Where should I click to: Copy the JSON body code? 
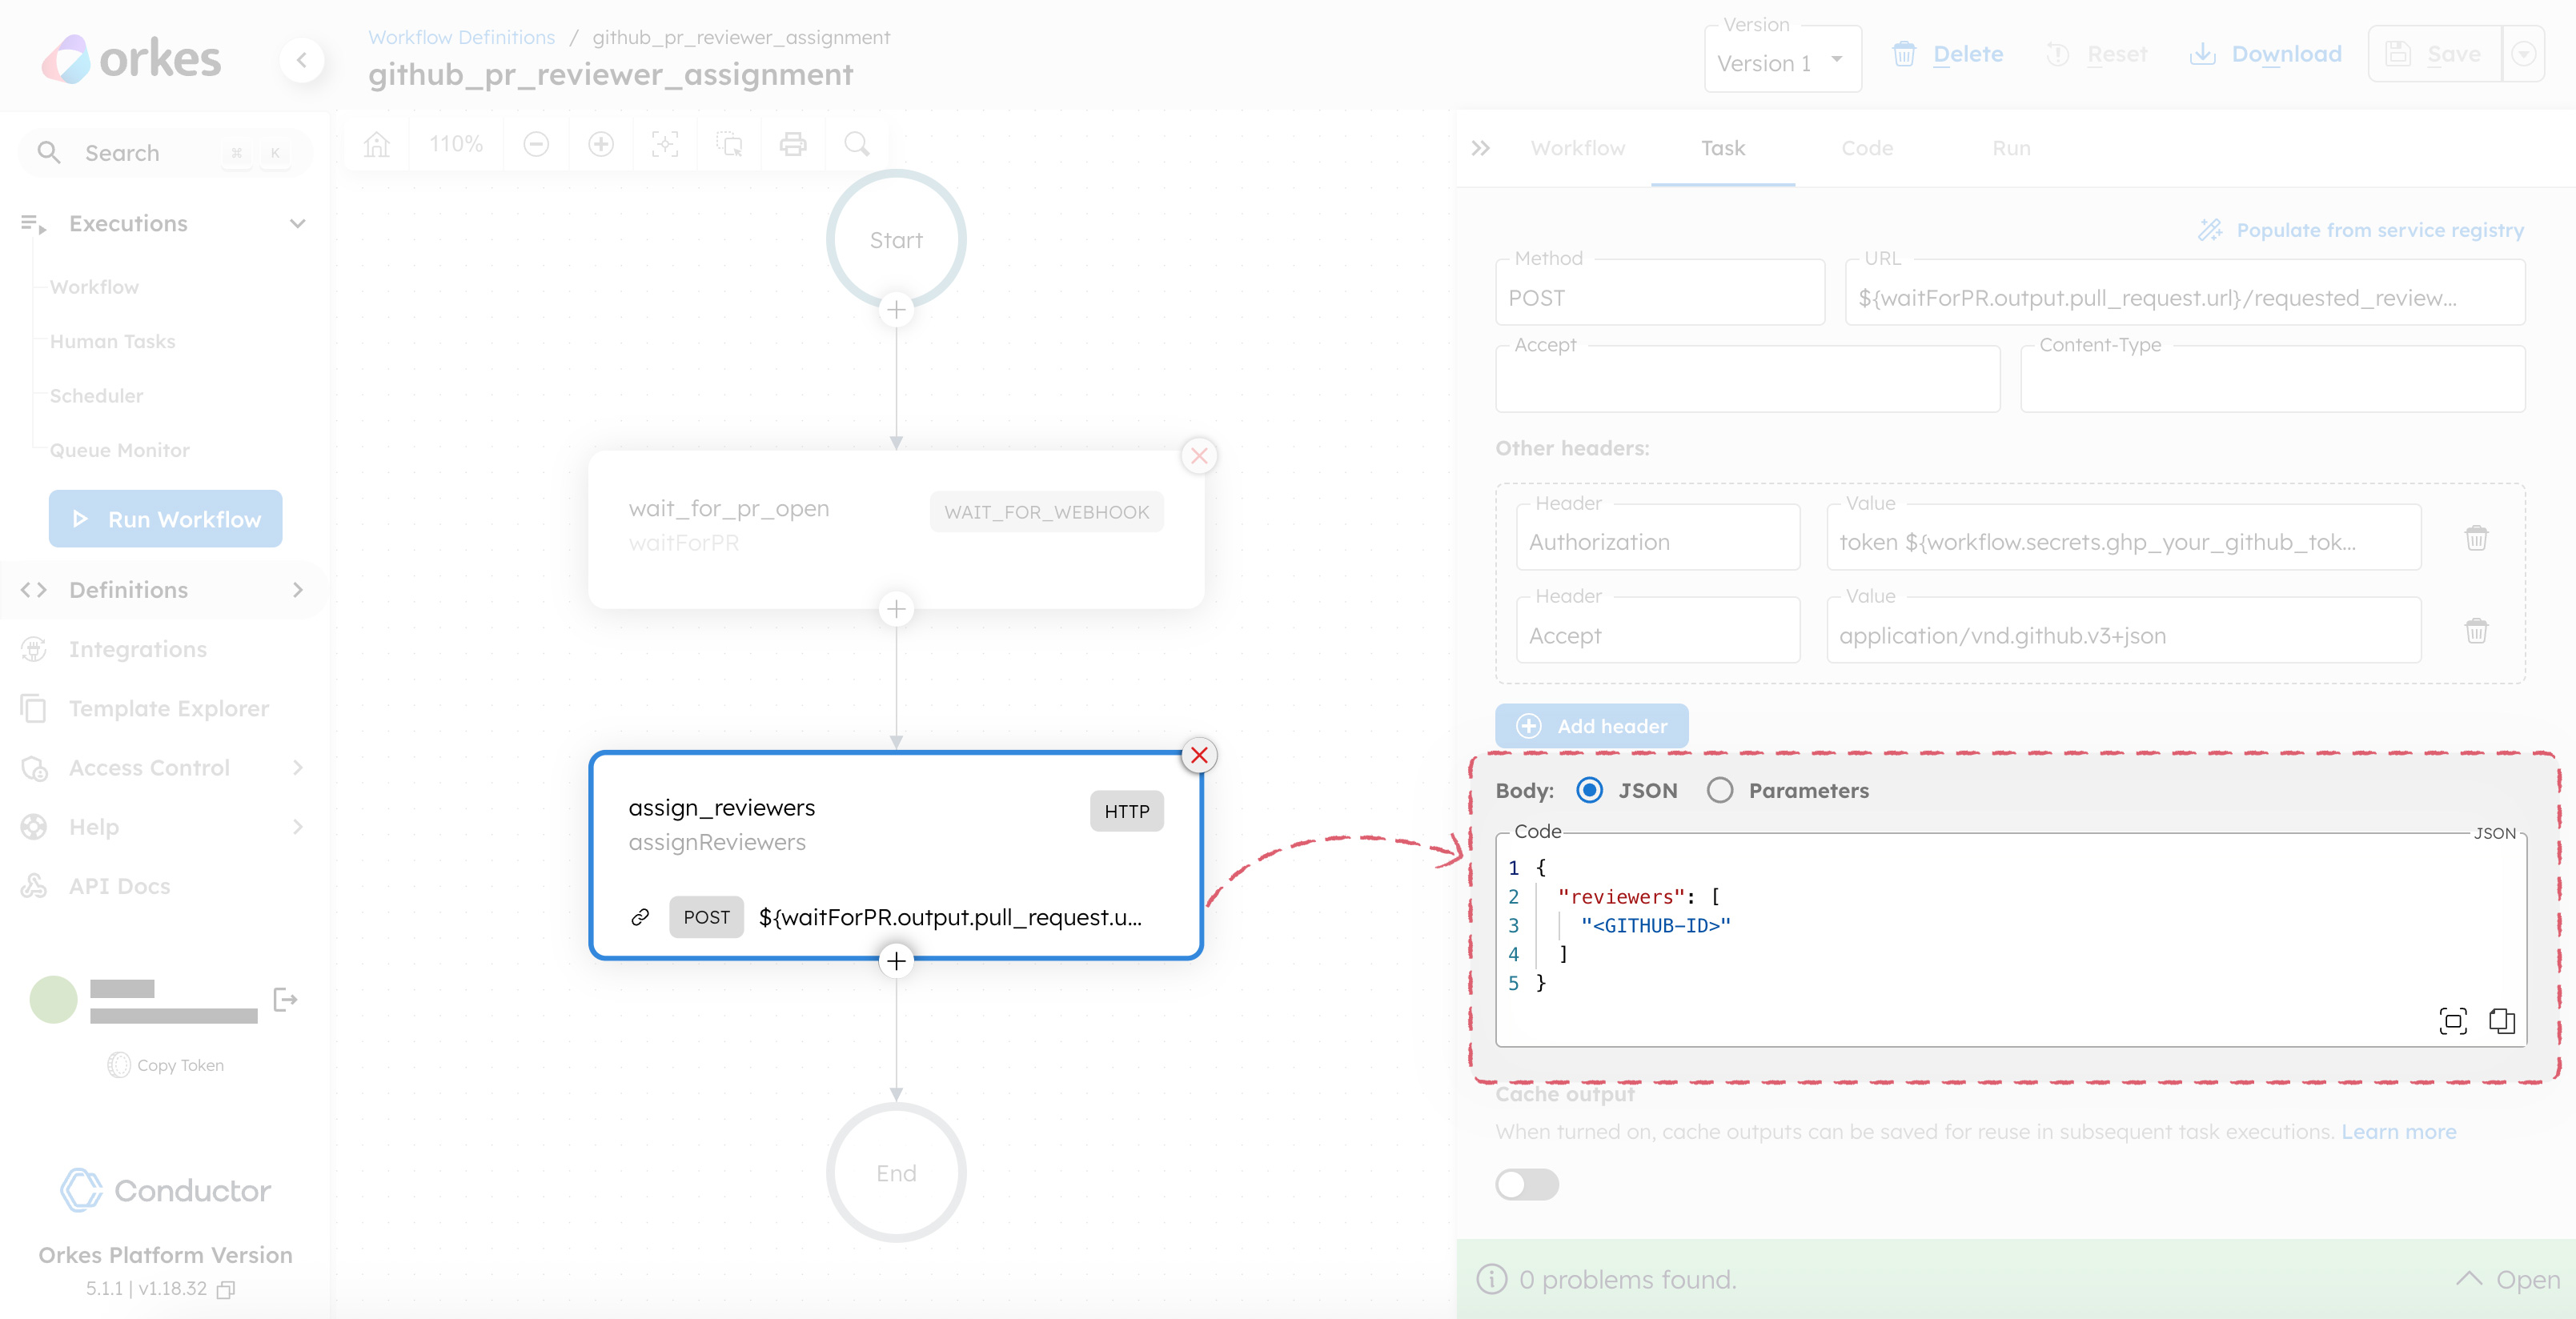pyautogui.click(x=2502, y=1022)
